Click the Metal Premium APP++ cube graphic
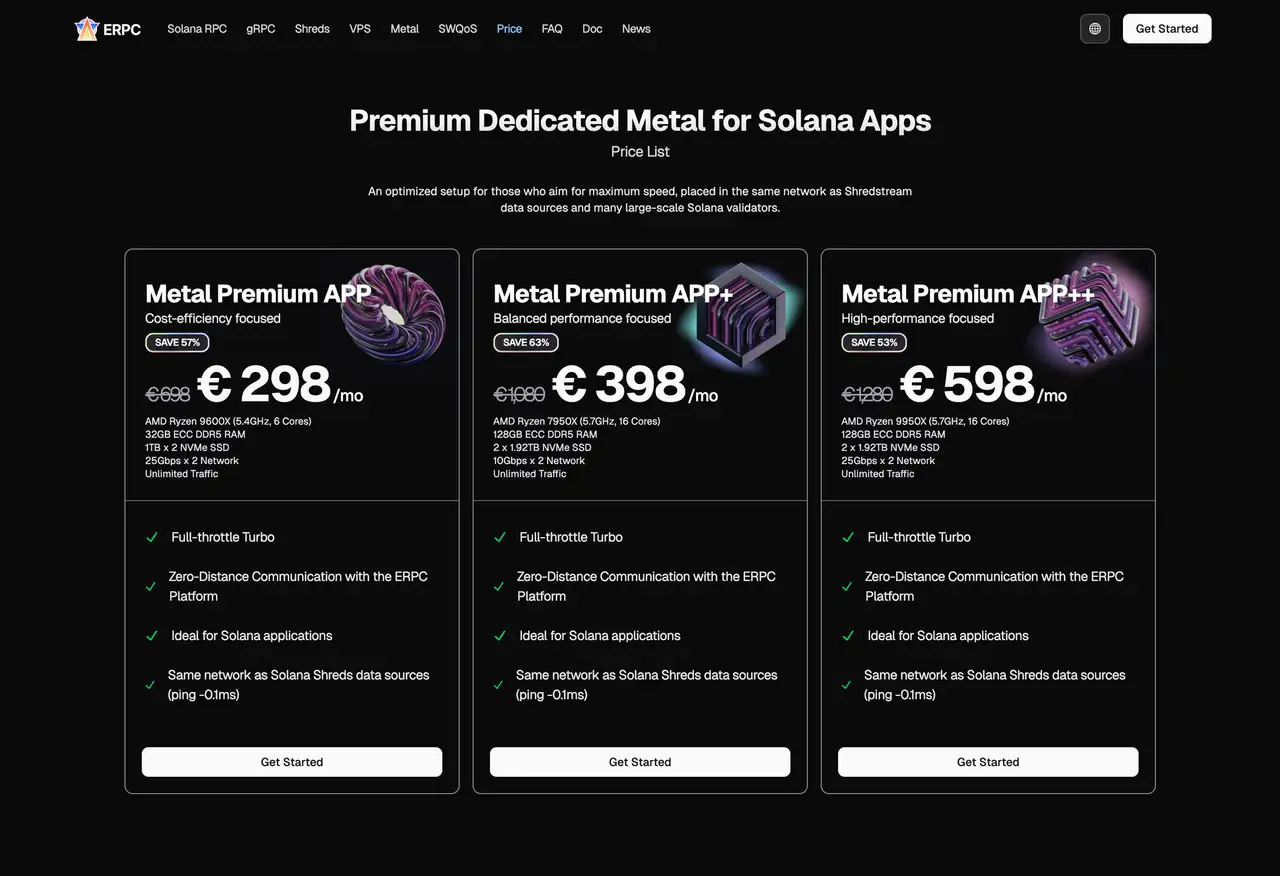This screenshot has height=876, width=1280. pyautogui.click(x=1090, y=313)
